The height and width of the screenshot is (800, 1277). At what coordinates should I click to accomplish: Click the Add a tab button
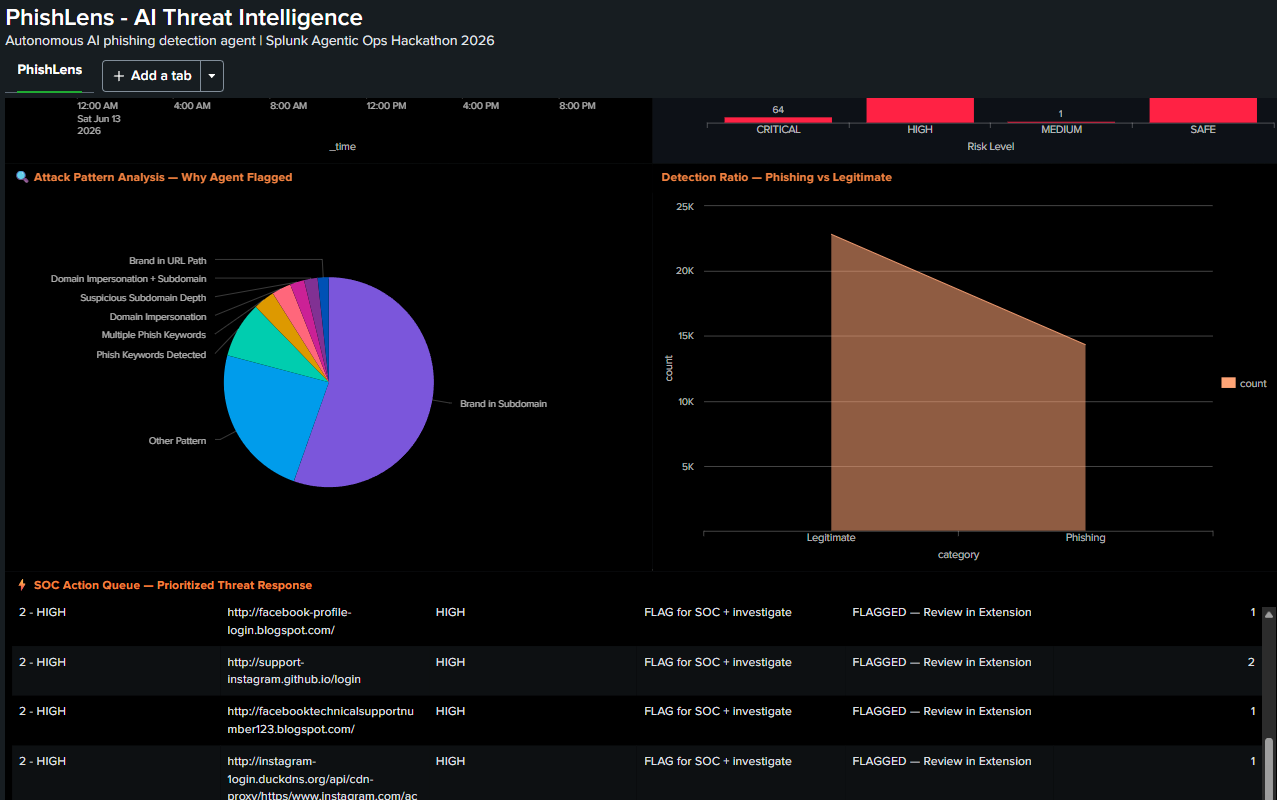152,76
